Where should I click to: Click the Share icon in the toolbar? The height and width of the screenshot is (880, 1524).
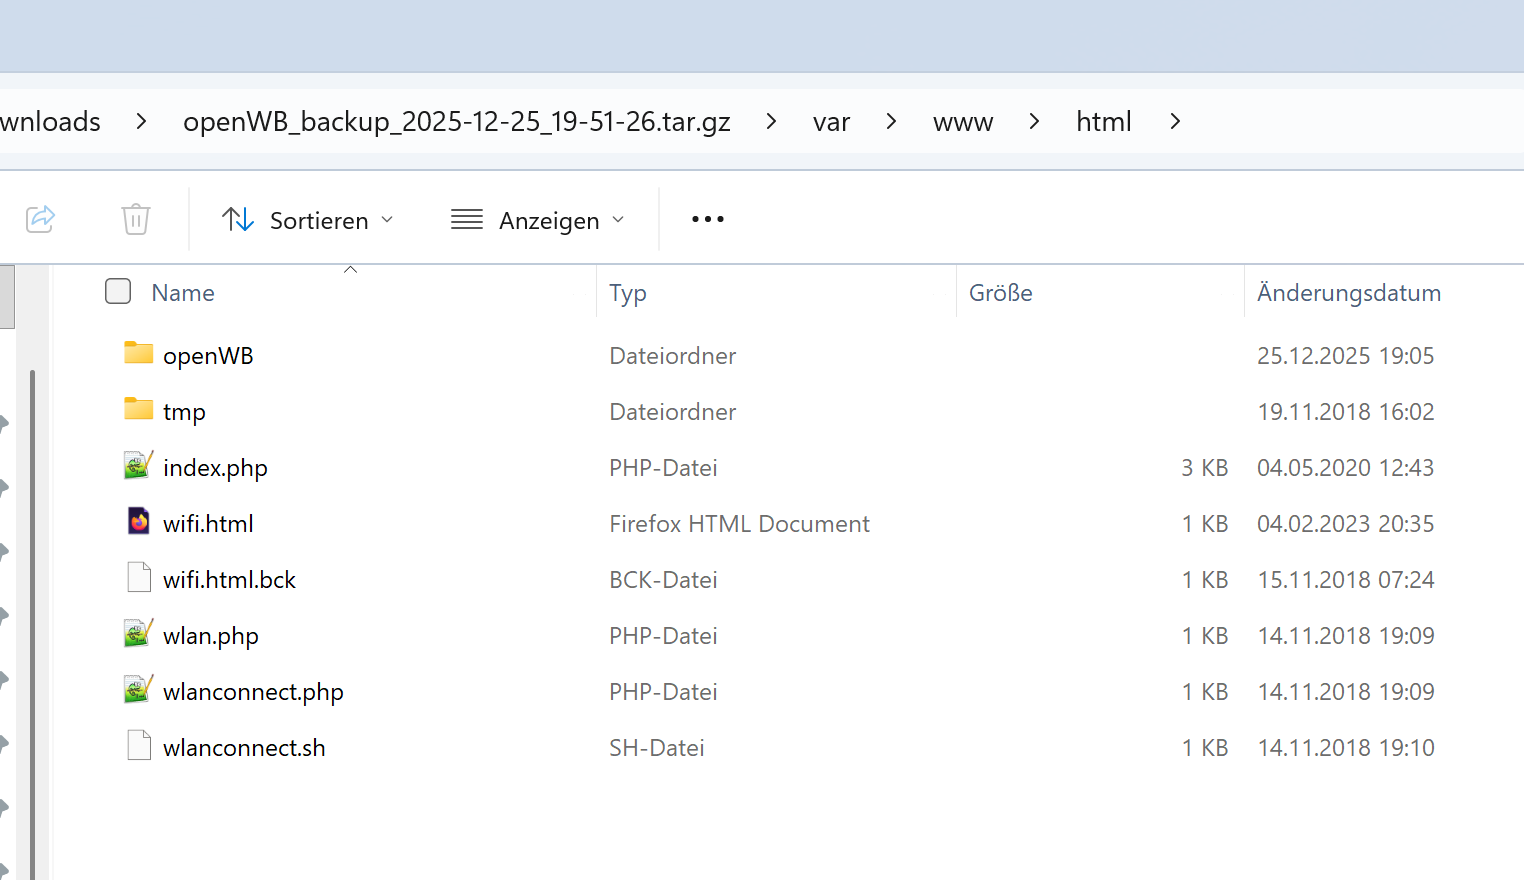coord(40,219)
